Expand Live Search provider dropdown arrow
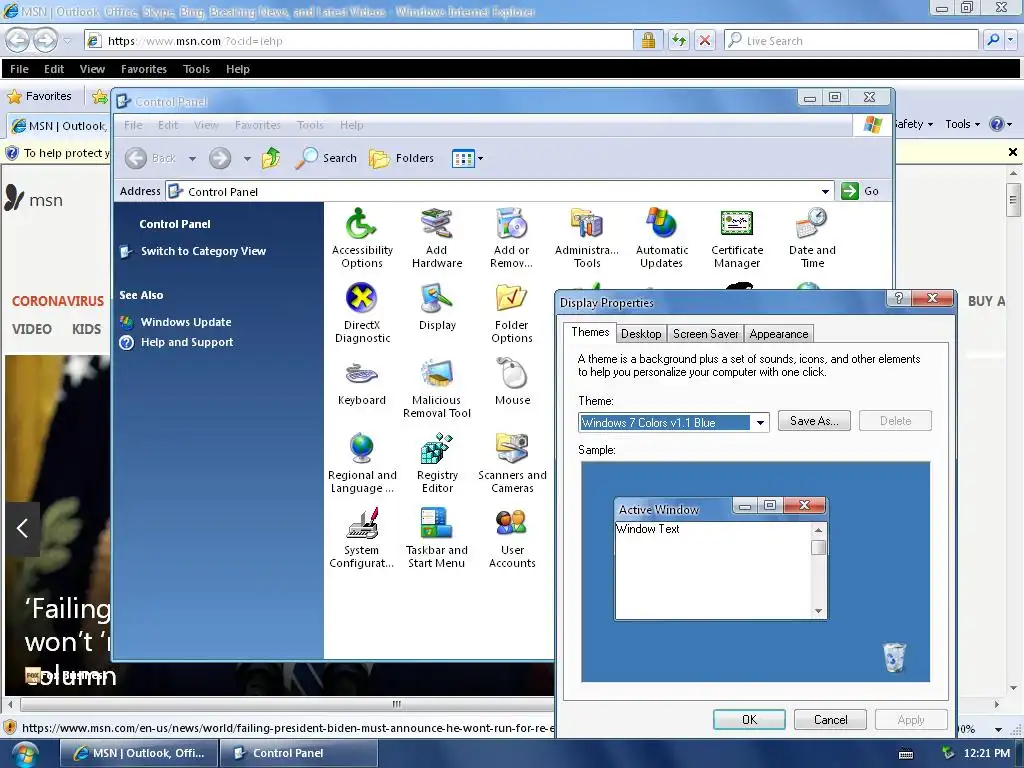Screen dimensions: 1024x768 click(1011, 40)
